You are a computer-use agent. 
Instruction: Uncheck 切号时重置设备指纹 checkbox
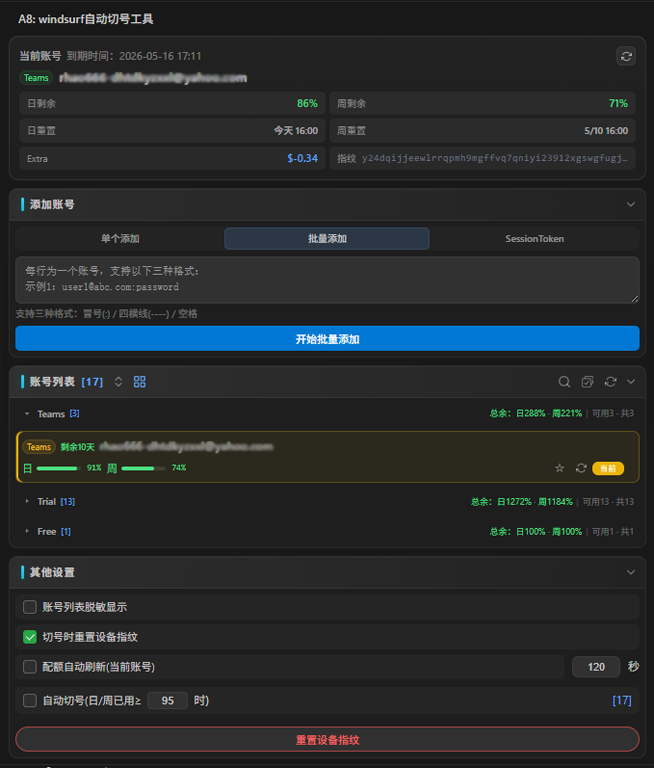pyautogui.click(x=30, y=637)
